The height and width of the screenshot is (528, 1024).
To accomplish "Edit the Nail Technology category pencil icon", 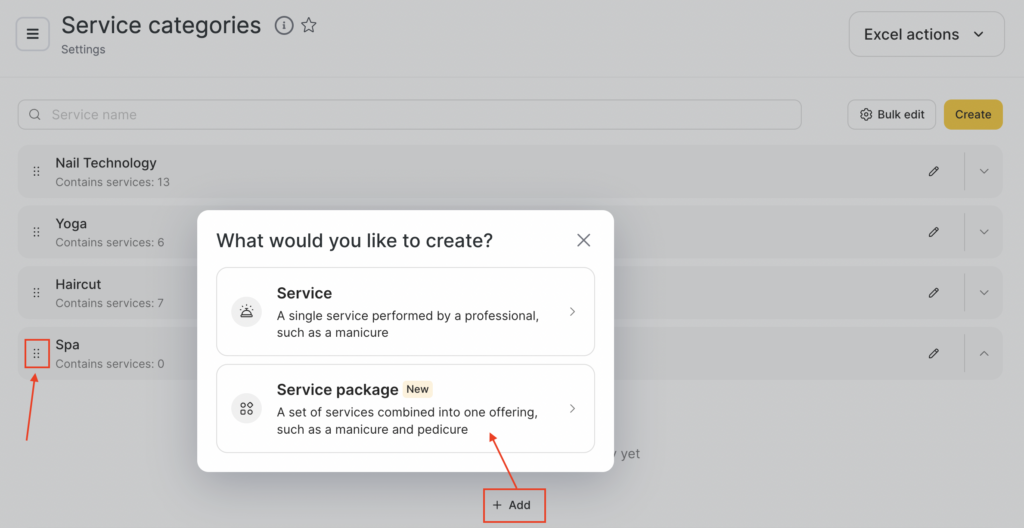I will pyautogui.click(x=933, y=171).
